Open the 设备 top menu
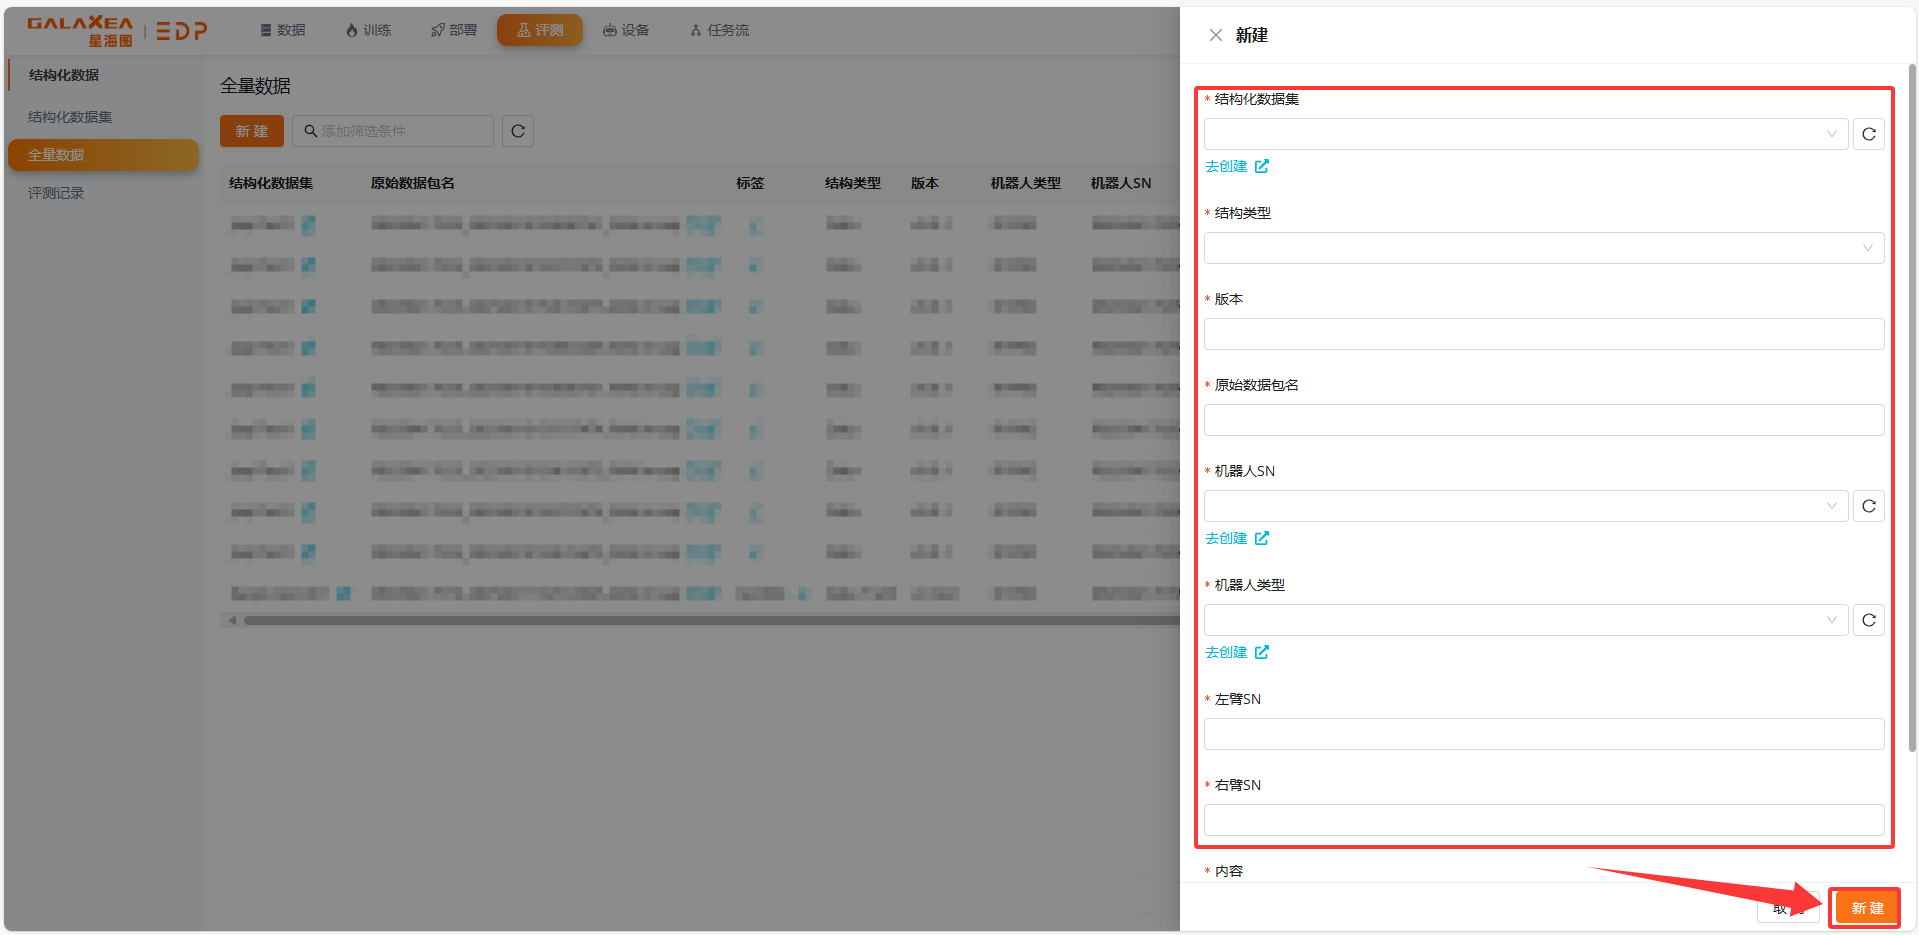This screenshot has width=1919, height=935. tap(626, 30)
